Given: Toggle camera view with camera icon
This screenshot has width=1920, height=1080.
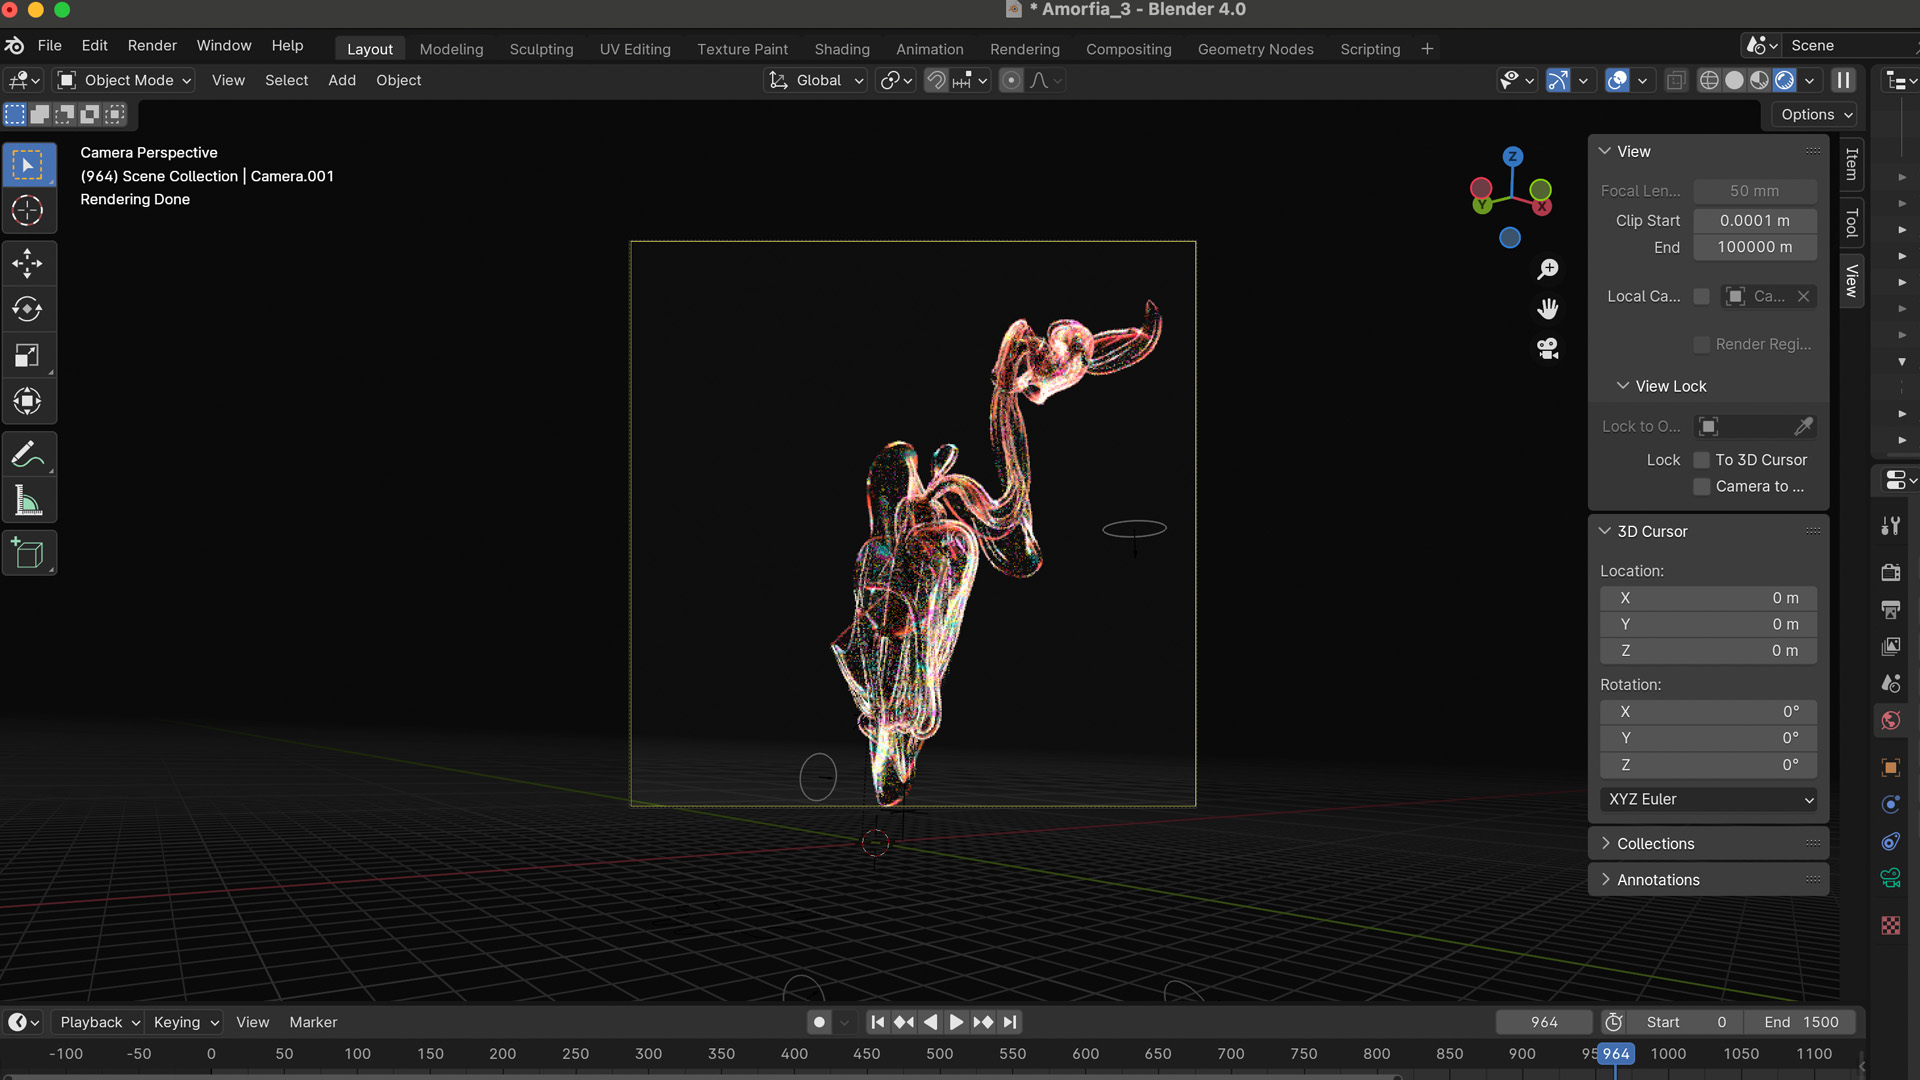Looking at the screenshot, I should [x=1548, y=348].
